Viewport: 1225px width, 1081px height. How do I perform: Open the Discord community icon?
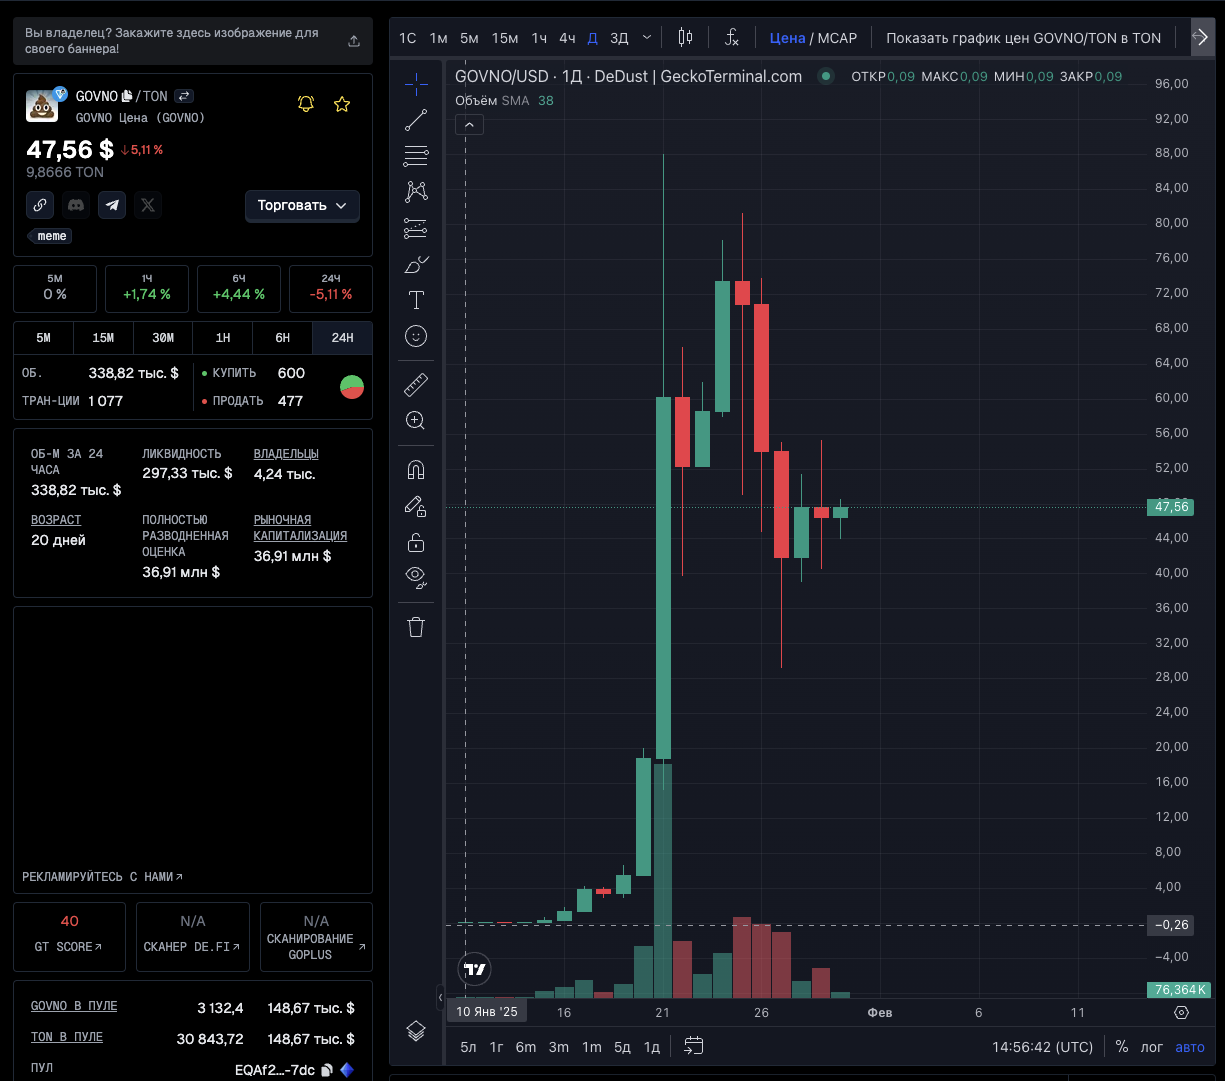(76, 205)
